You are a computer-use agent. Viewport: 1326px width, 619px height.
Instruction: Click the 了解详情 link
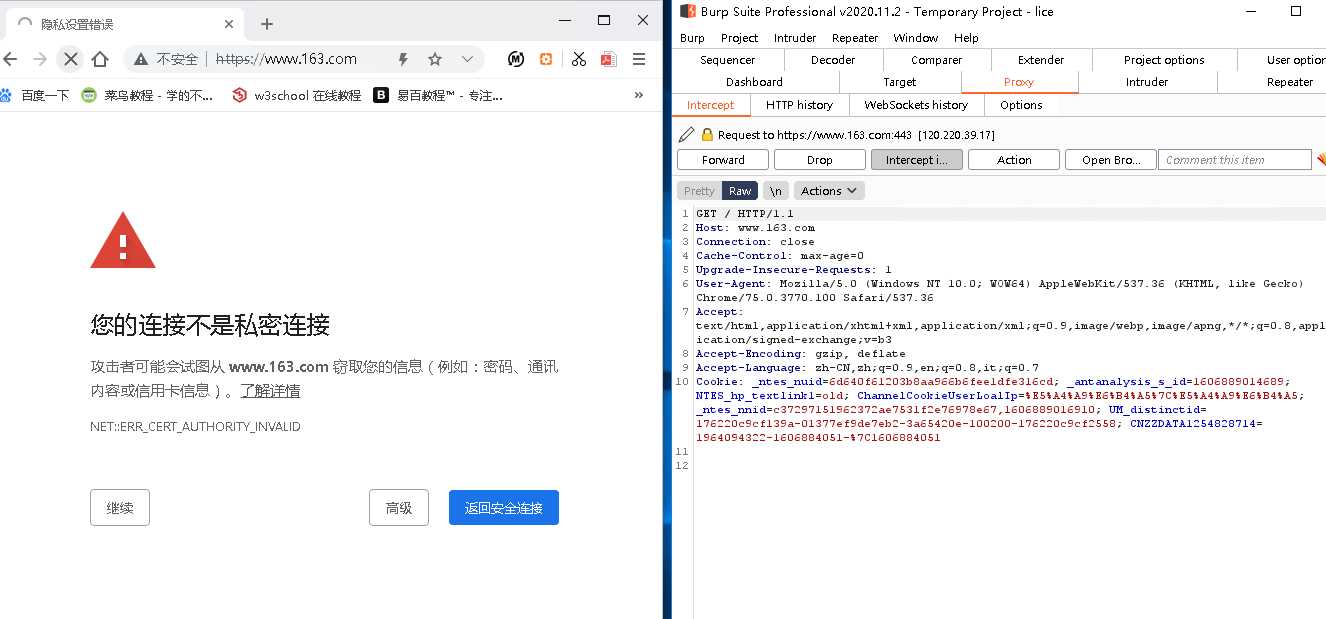coord(270,391)
